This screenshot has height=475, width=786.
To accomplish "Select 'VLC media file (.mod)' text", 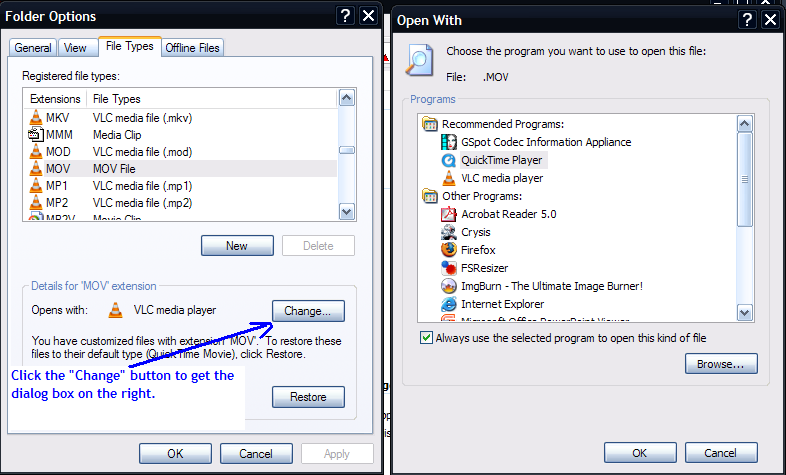I will pyautogui.click(x=142, y=152).
